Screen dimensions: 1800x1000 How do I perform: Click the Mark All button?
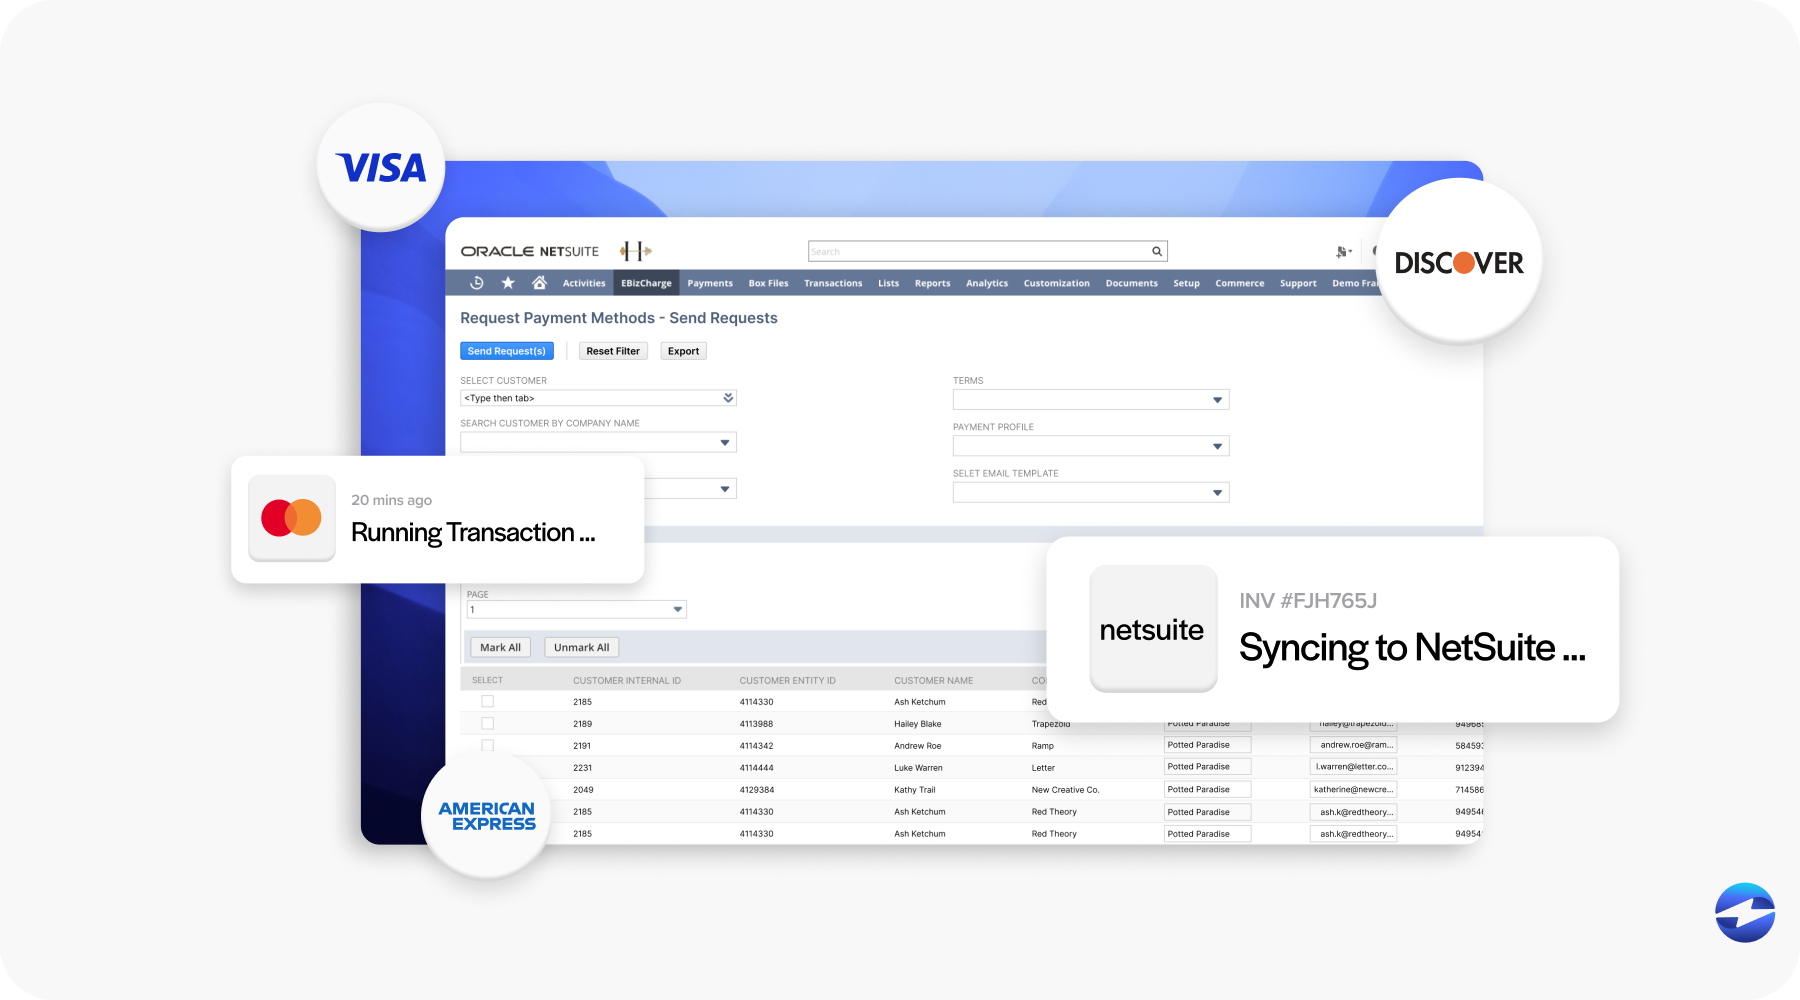tap(500, 646)
